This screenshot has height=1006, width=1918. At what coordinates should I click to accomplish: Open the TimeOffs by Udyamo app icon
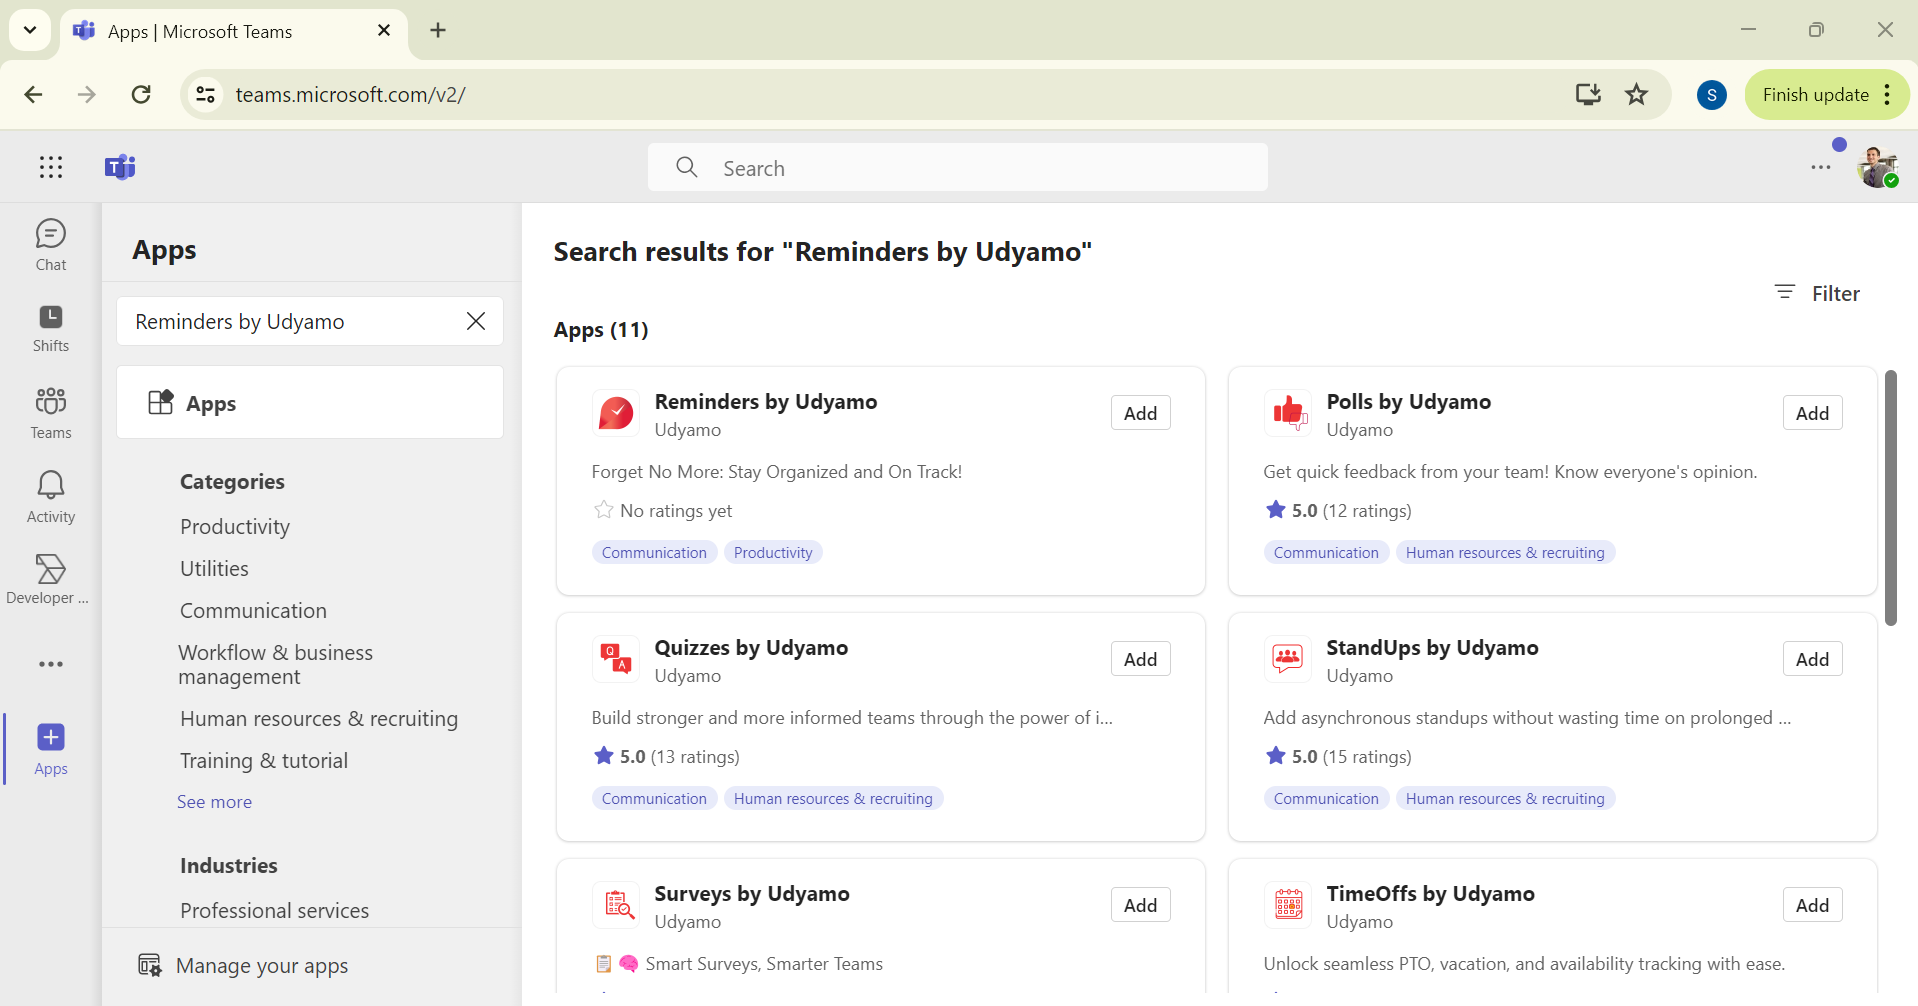(1288, 905)
